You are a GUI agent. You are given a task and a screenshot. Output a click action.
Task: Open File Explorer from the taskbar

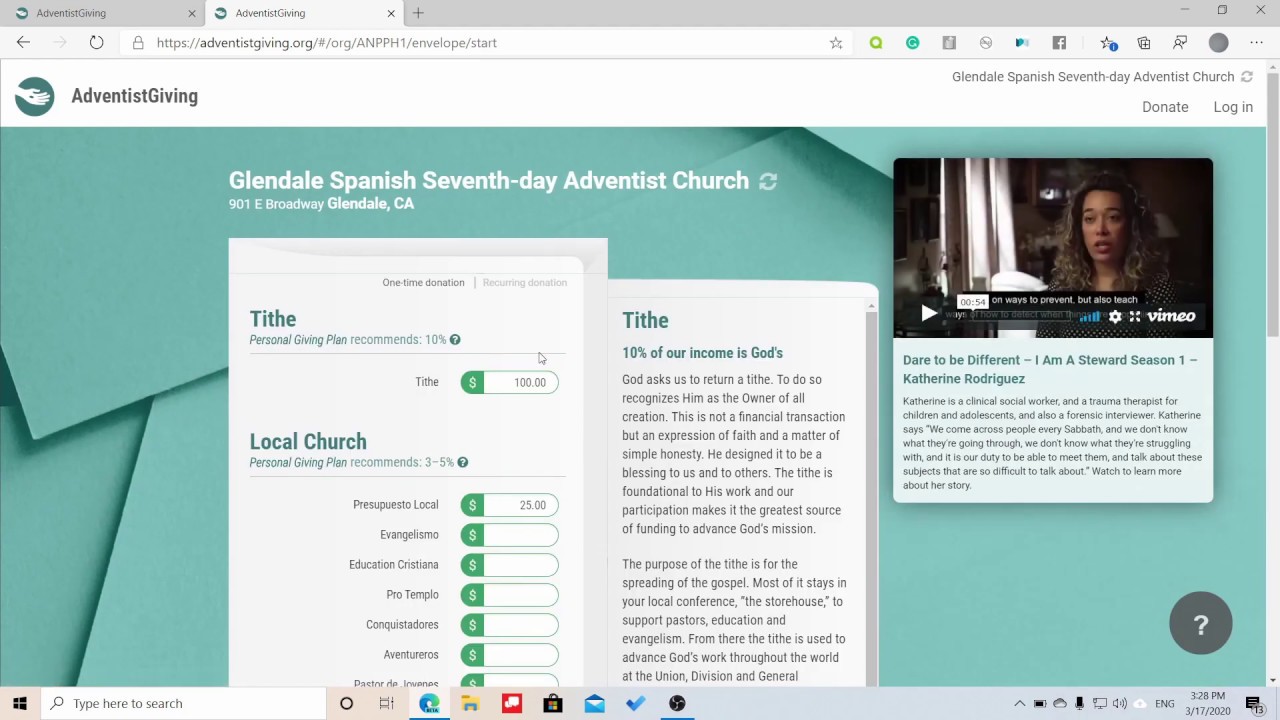click(470, 703)
